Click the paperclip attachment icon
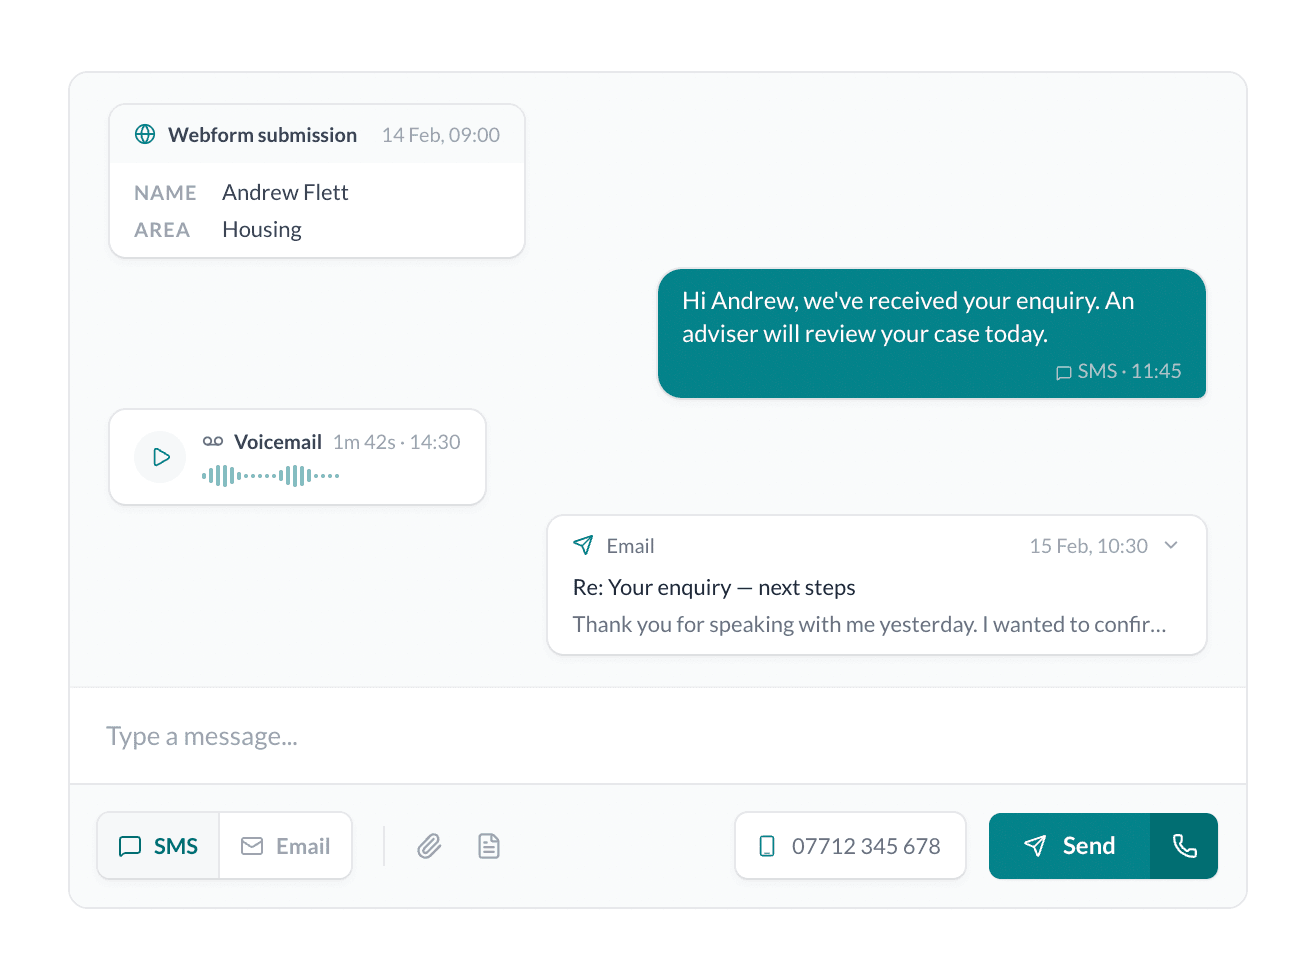This screenshot has height=968, width=1314. tap(429, 846)
